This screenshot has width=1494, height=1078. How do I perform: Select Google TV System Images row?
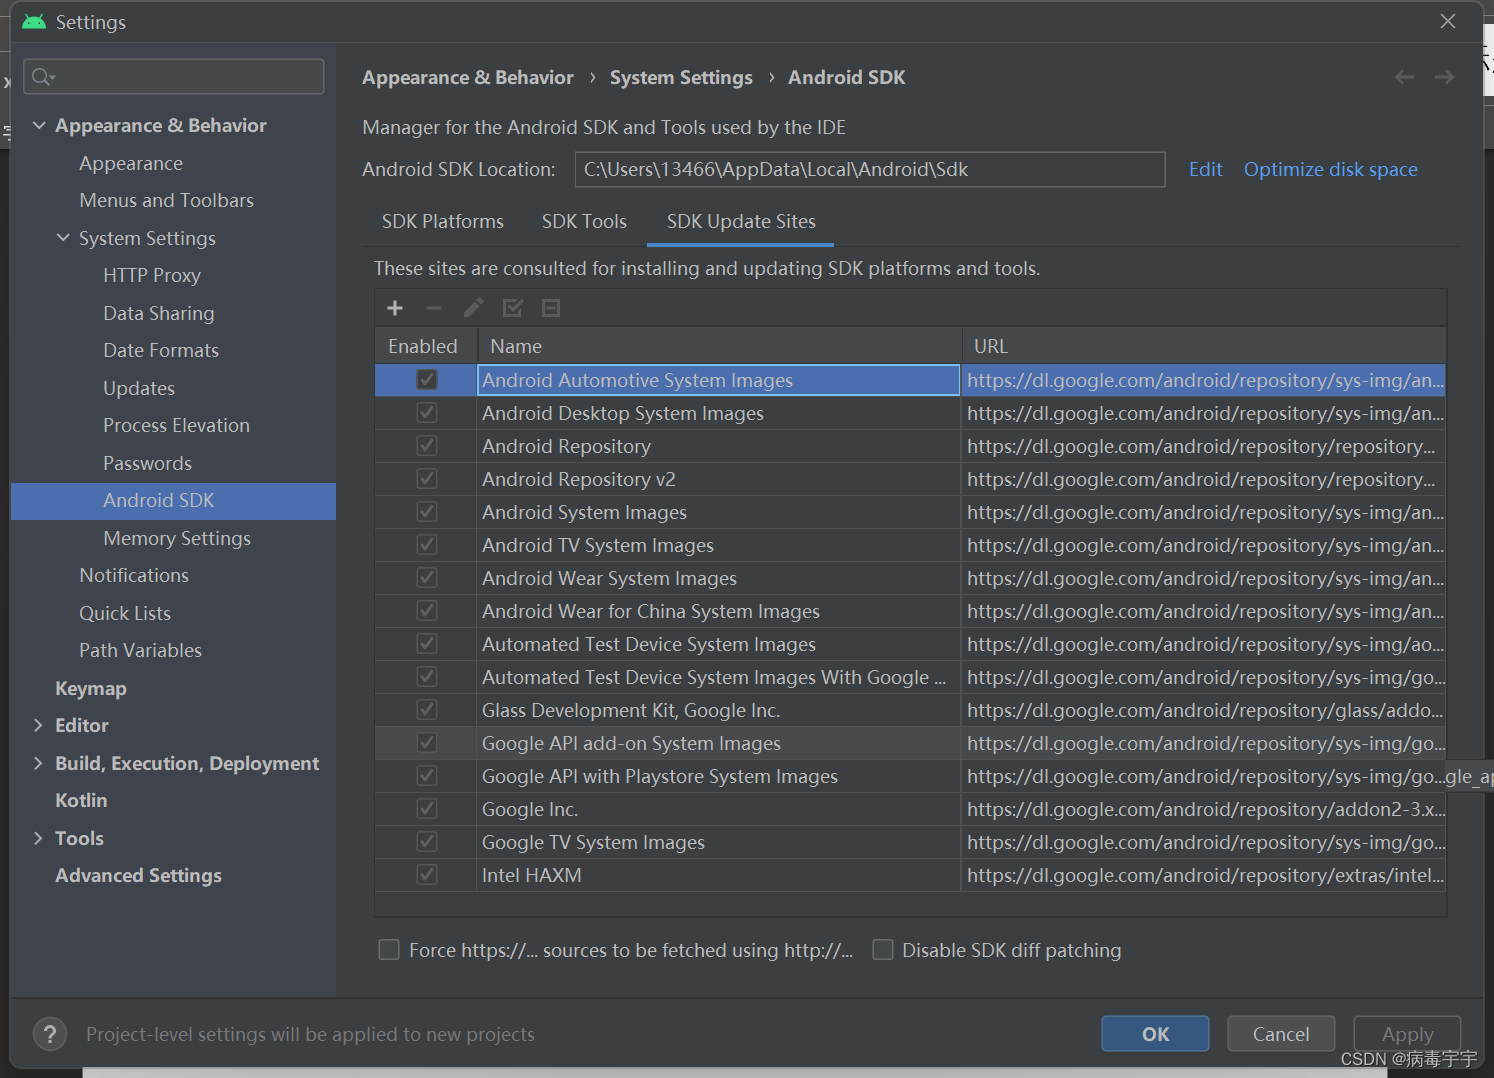(910, 842)
